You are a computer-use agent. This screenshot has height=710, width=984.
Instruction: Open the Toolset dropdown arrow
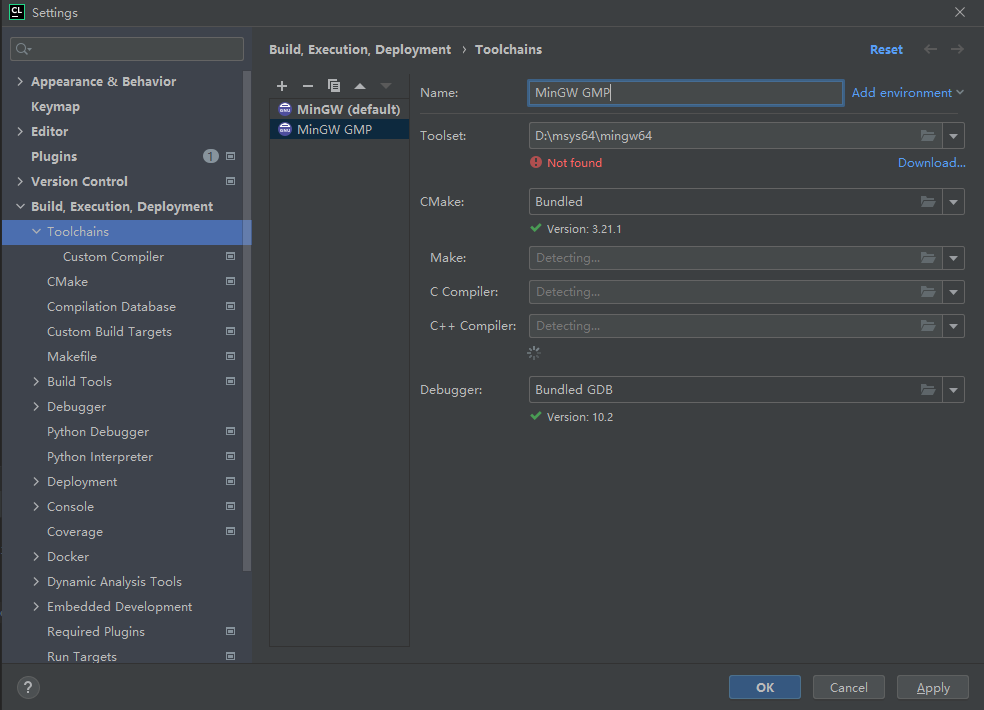pyautogui.click(x=953, y=136)
